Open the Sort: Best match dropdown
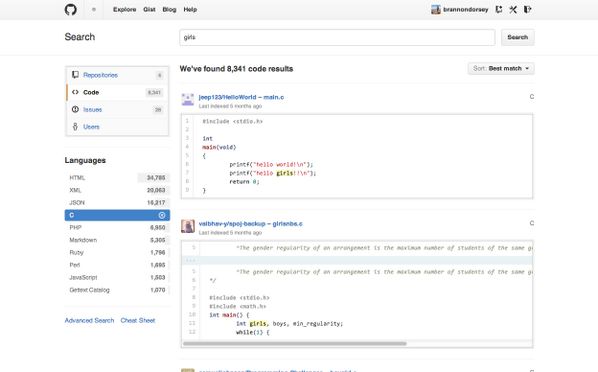Image resolution: width=598 pixels, height=372 pixels. 501,69
